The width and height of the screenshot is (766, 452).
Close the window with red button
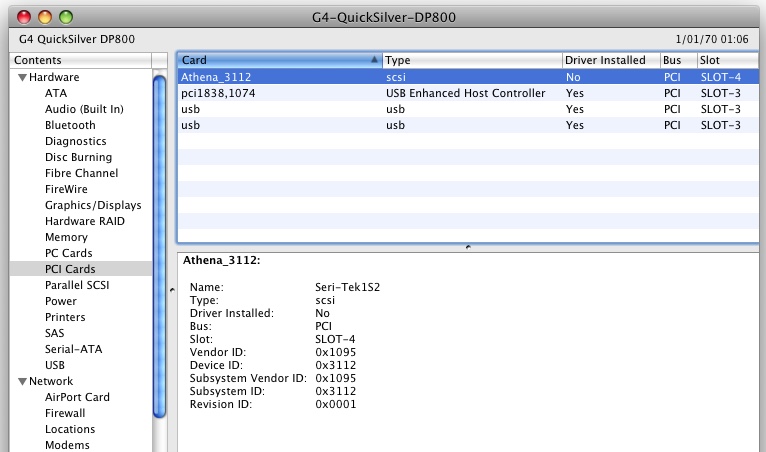pos(24,17)
